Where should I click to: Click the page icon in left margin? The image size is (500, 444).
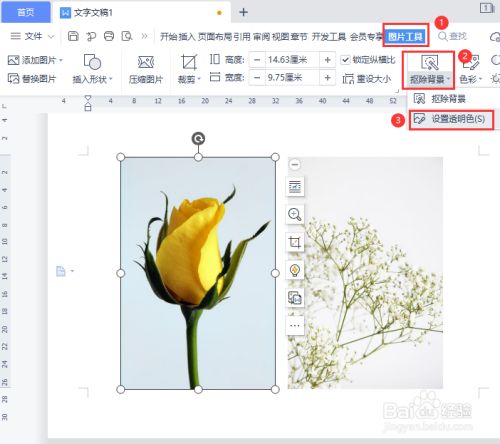[x=61, y=271]
